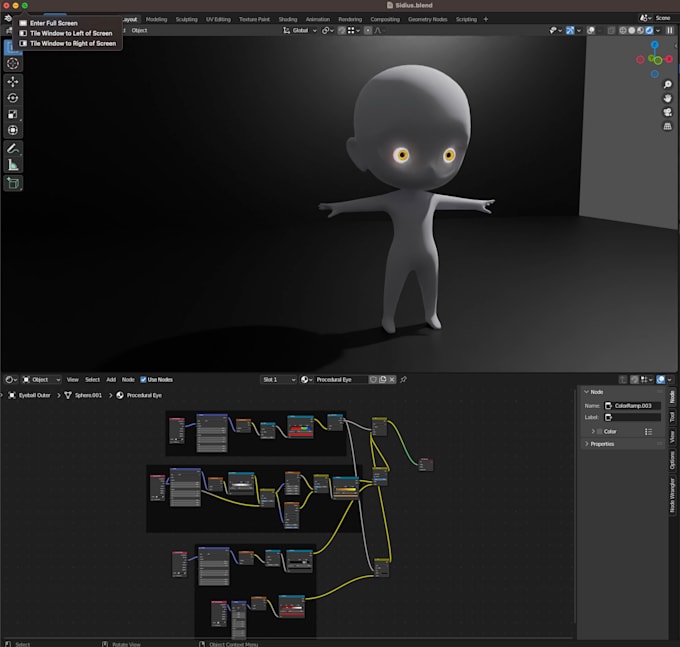Select the Add Cube tool
The width and height of the screenshot is (680, 647).
13,183
